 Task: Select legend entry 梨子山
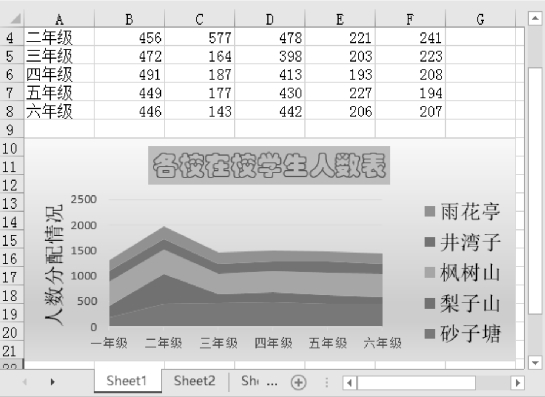(x=463, y=303)
